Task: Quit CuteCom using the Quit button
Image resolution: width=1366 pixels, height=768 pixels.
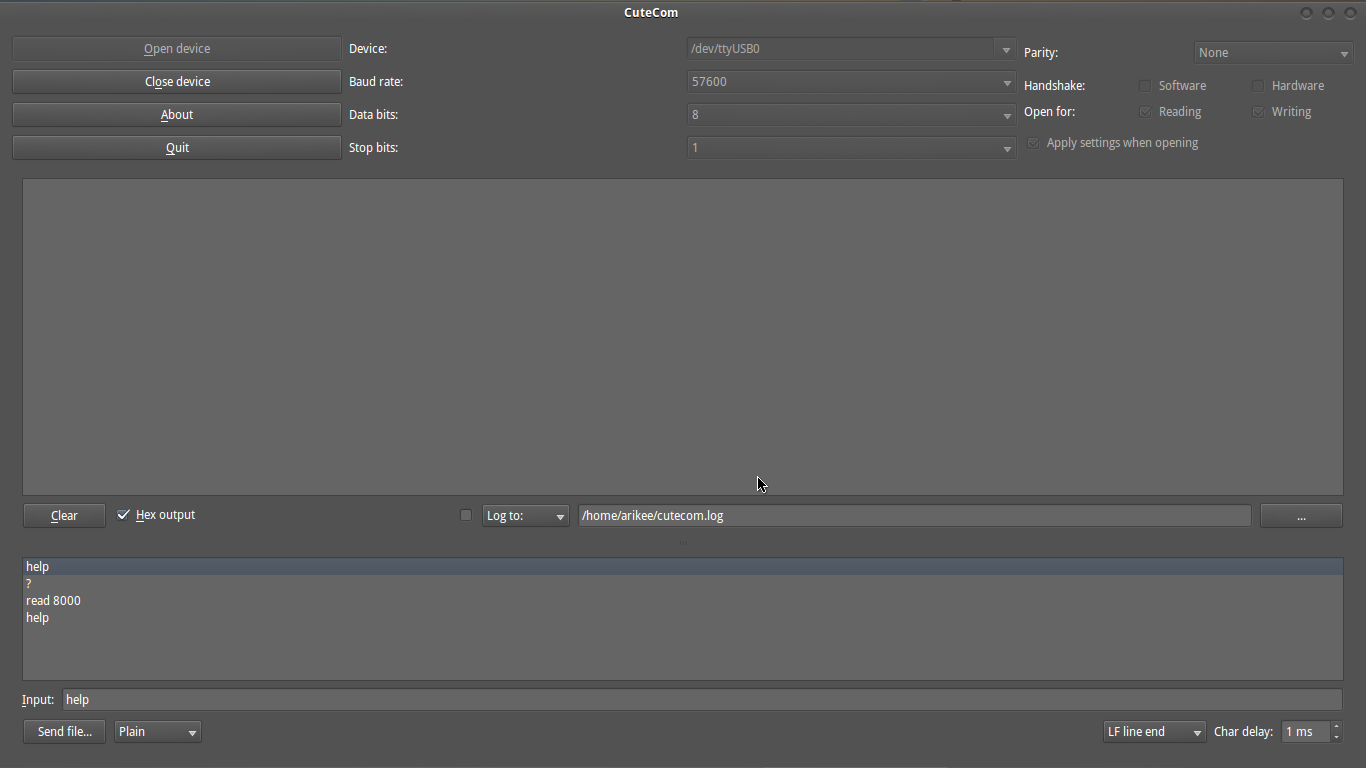Action: 177,148
